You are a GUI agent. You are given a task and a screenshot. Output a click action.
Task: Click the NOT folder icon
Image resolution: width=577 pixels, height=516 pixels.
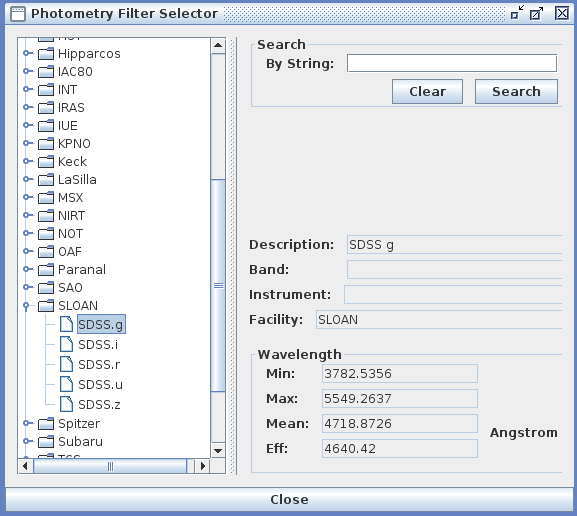(46, 234)
